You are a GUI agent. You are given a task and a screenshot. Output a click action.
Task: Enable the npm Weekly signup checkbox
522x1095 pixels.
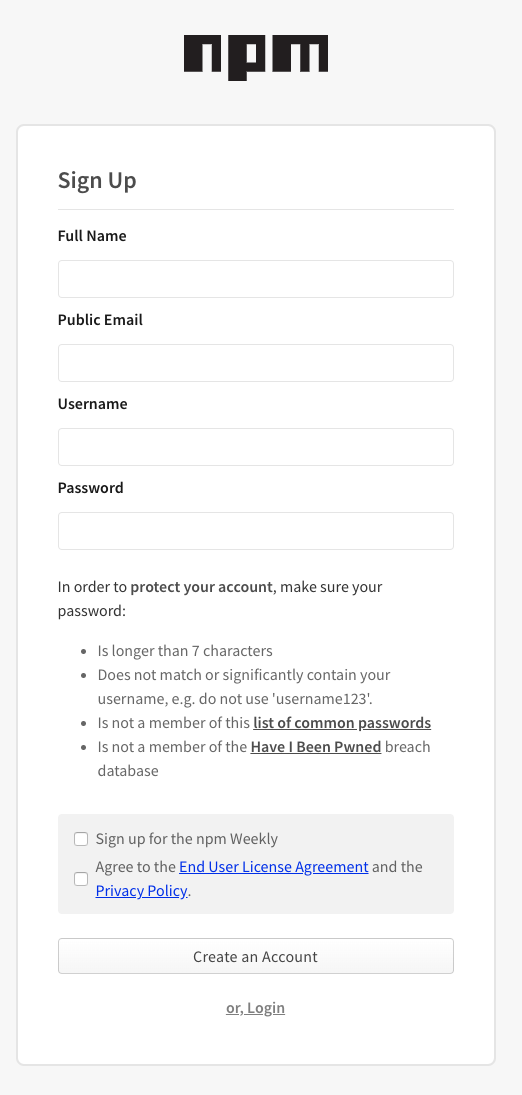[81, 839]
